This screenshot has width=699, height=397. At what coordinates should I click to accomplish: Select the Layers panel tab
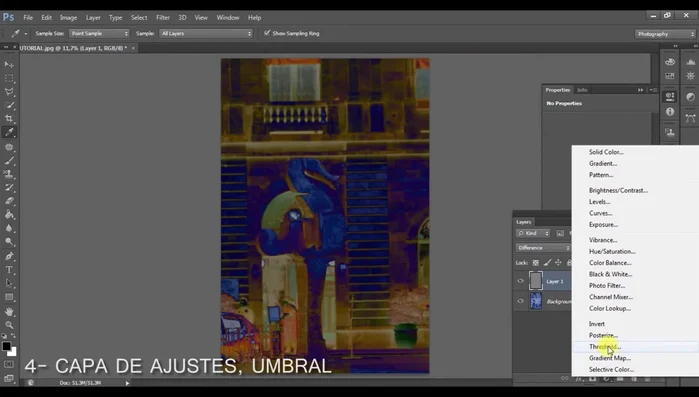pyautogui.click(x=524, y=222)
